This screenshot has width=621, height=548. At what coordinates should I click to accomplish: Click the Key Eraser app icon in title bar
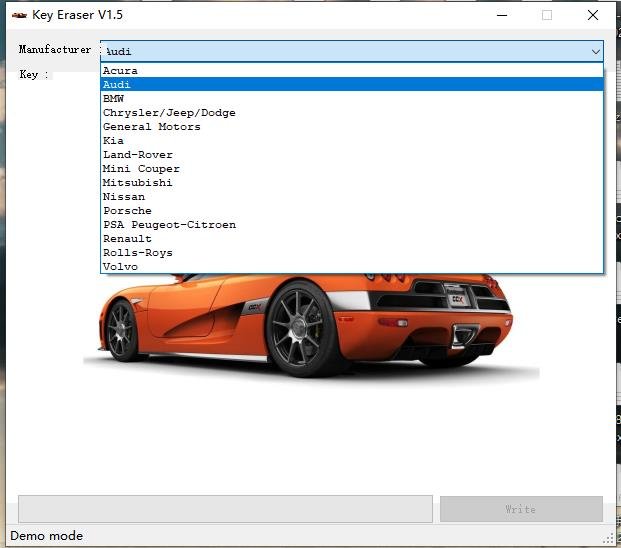click(x=18, y=15)
